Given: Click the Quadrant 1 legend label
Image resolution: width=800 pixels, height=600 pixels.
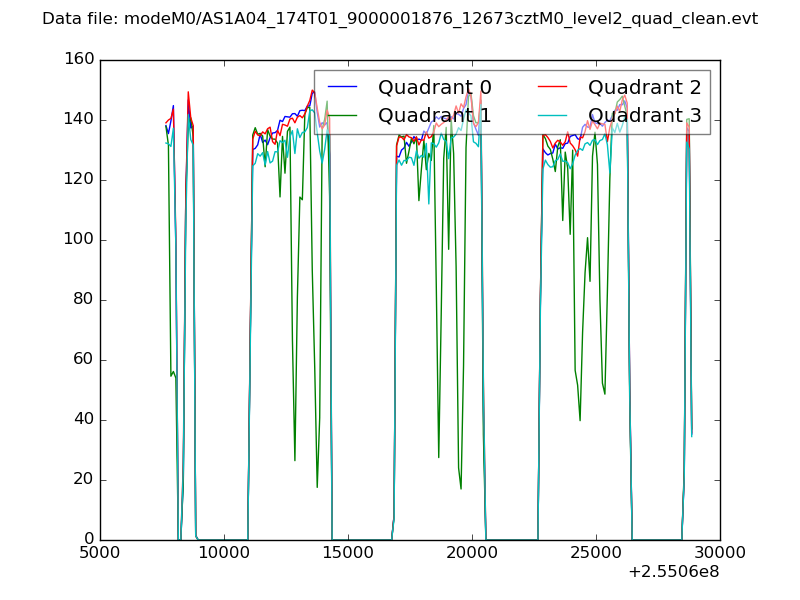Looking at the screenshot, I should point(434,116).
